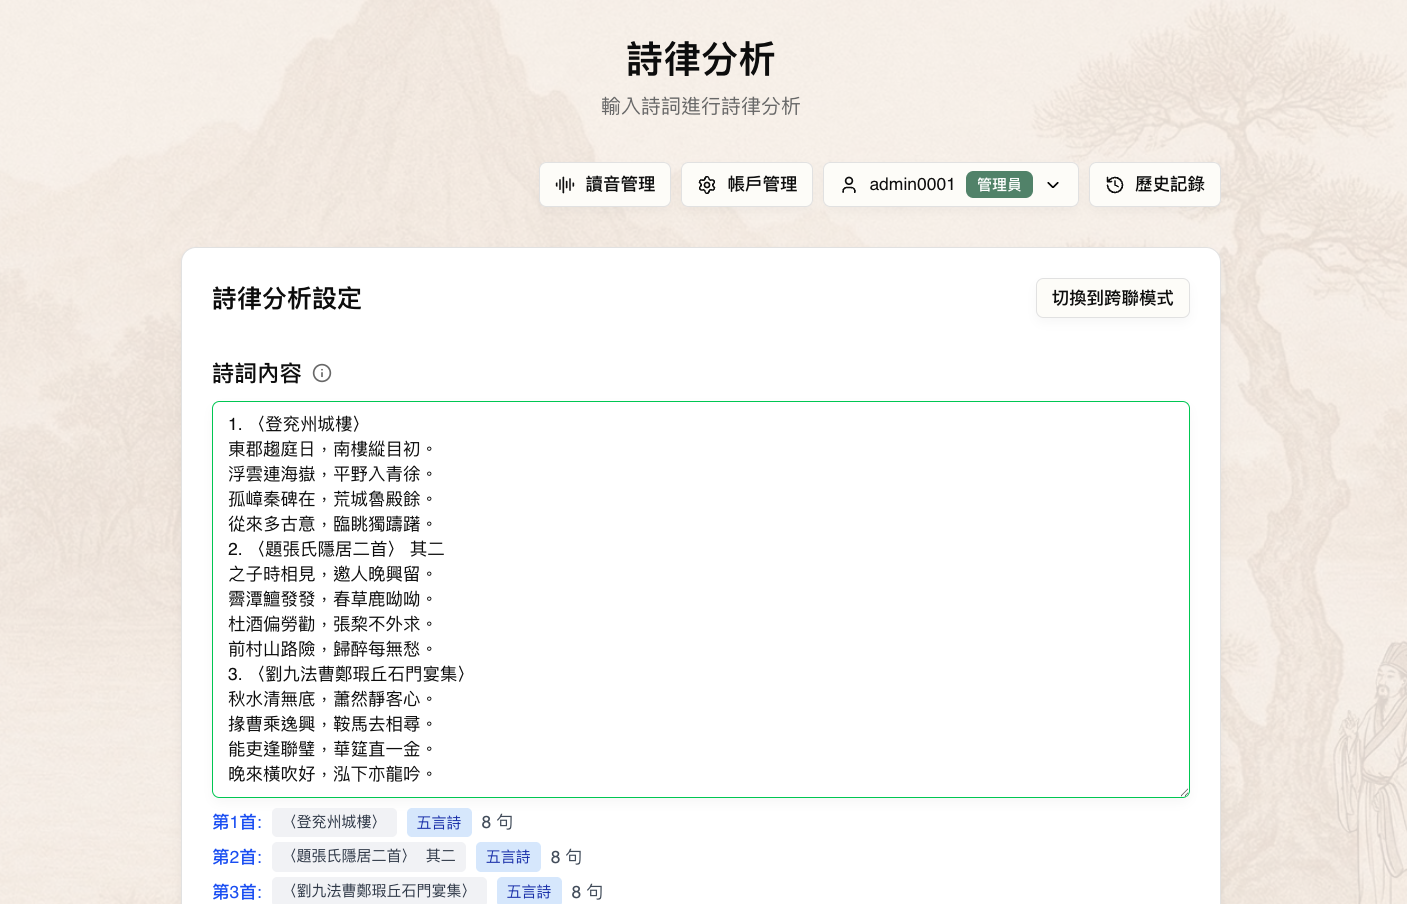Click the green 管理員 badge
This screenshot has width=1407, height=904.
pos(999,185)
